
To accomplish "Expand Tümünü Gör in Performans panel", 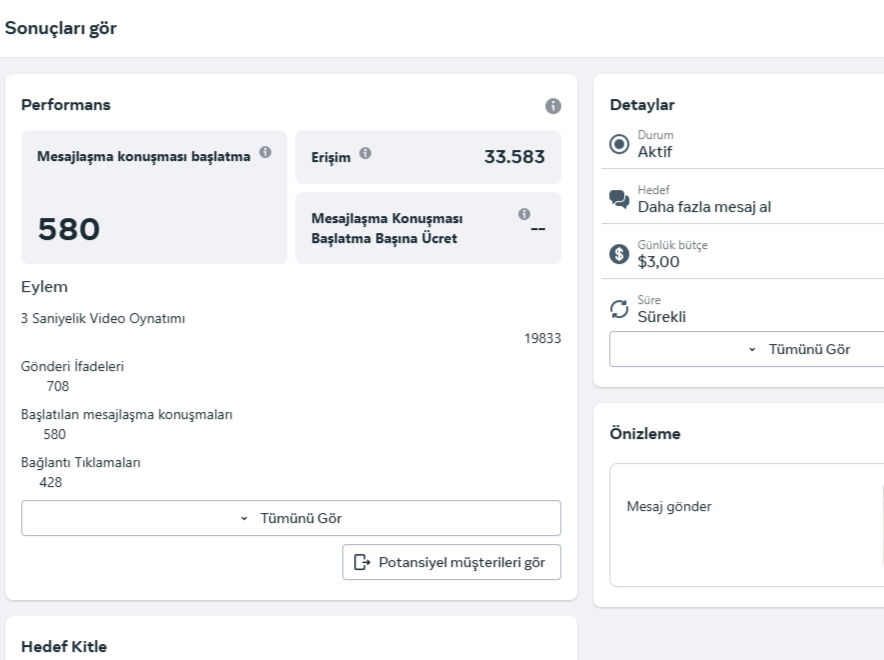I will (291, 518).
